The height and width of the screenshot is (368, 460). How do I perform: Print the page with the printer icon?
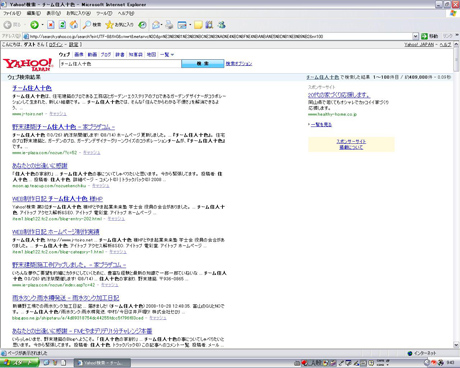point(169,25)
